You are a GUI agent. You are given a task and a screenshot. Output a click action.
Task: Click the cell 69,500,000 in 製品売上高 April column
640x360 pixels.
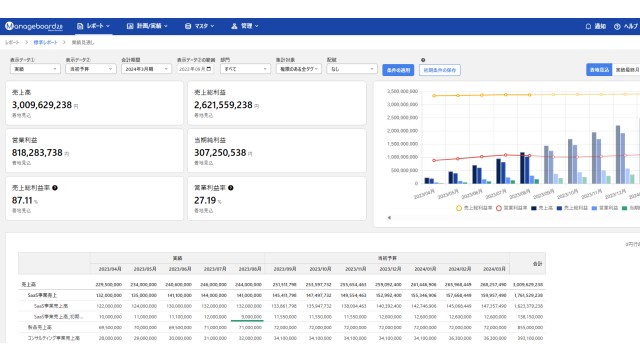tap(110, 327)
